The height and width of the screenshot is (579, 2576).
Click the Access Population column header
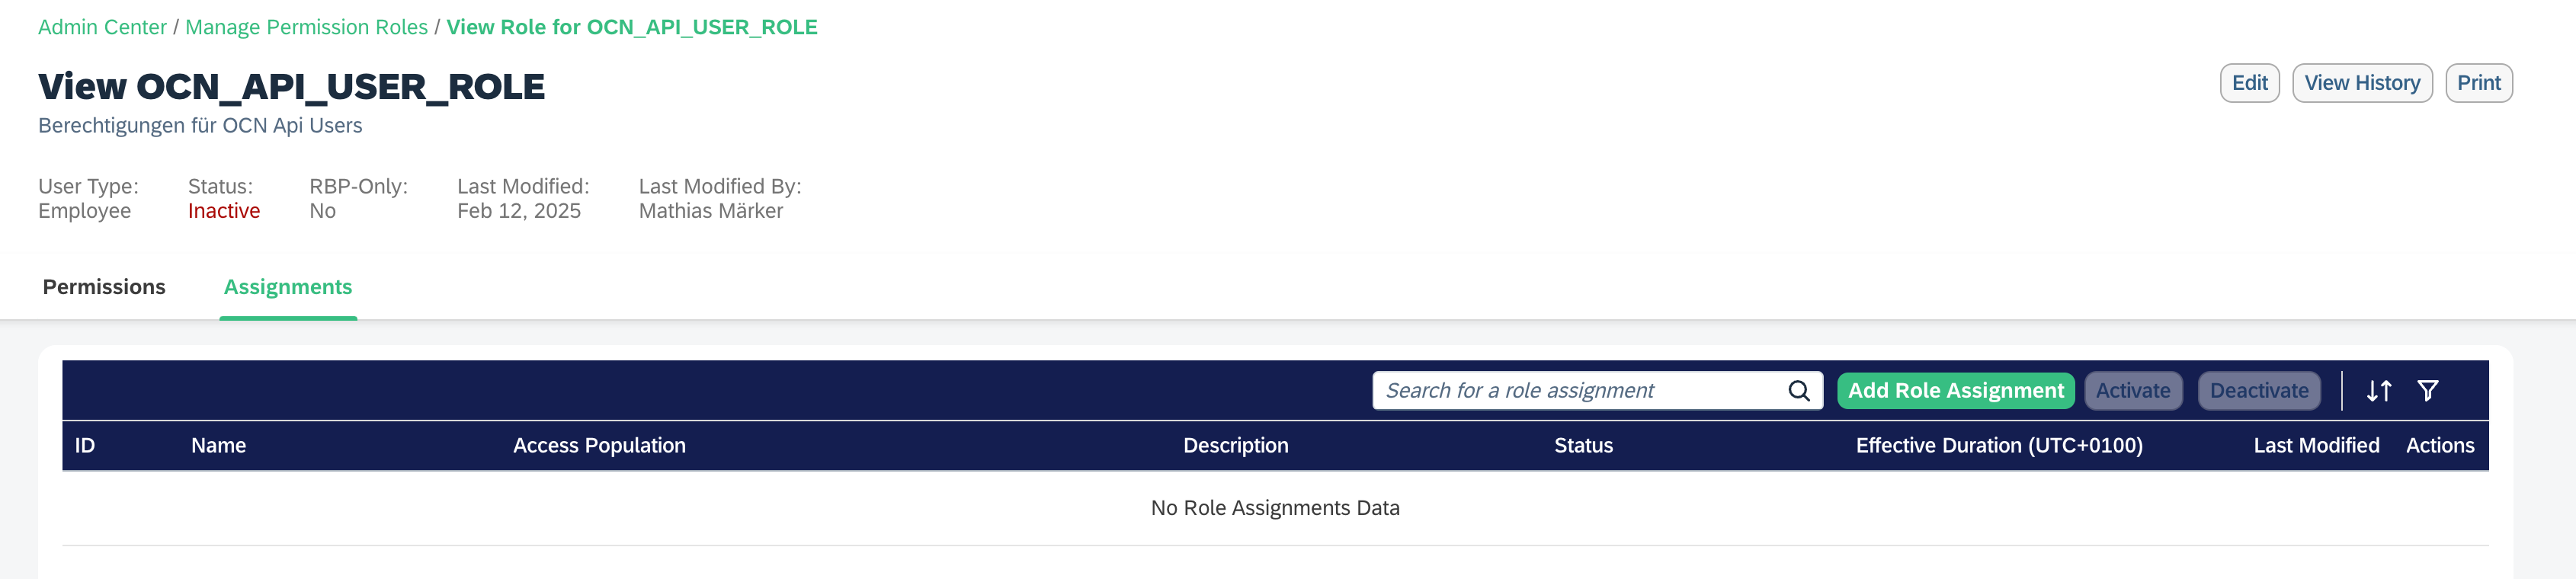599,446
